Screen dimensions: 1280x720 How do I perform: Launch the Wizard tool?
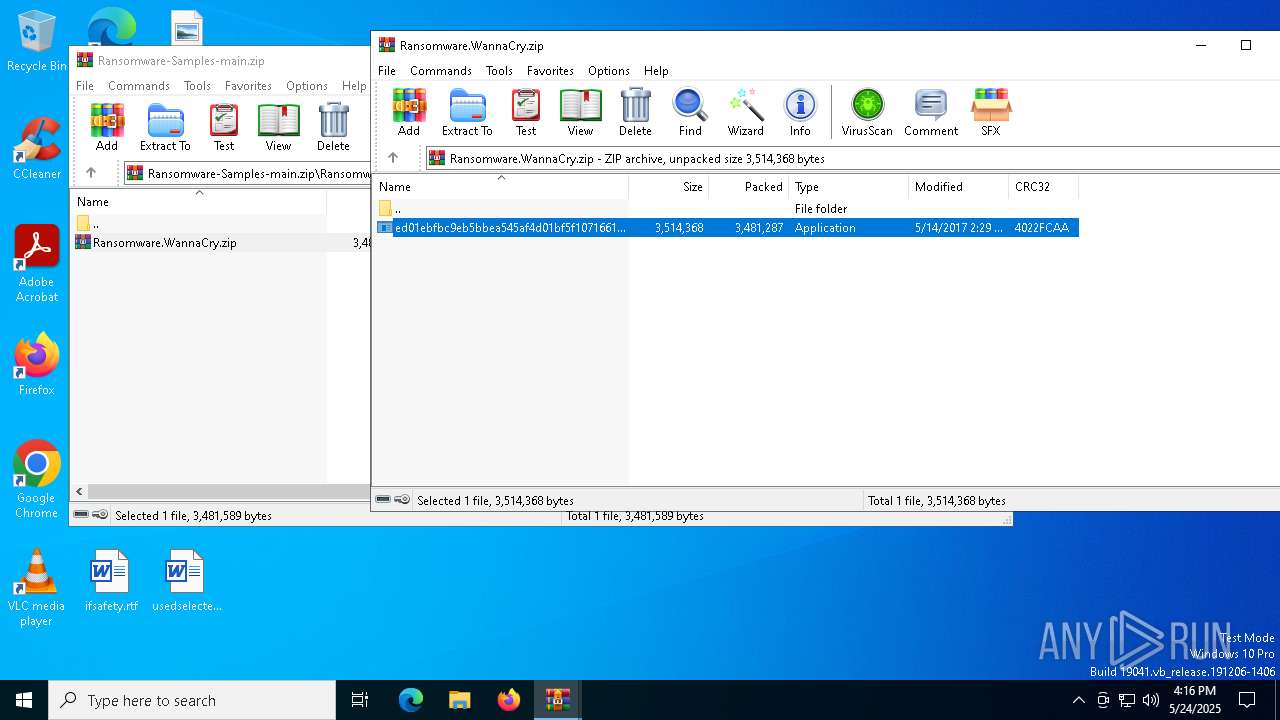(745, 112)
